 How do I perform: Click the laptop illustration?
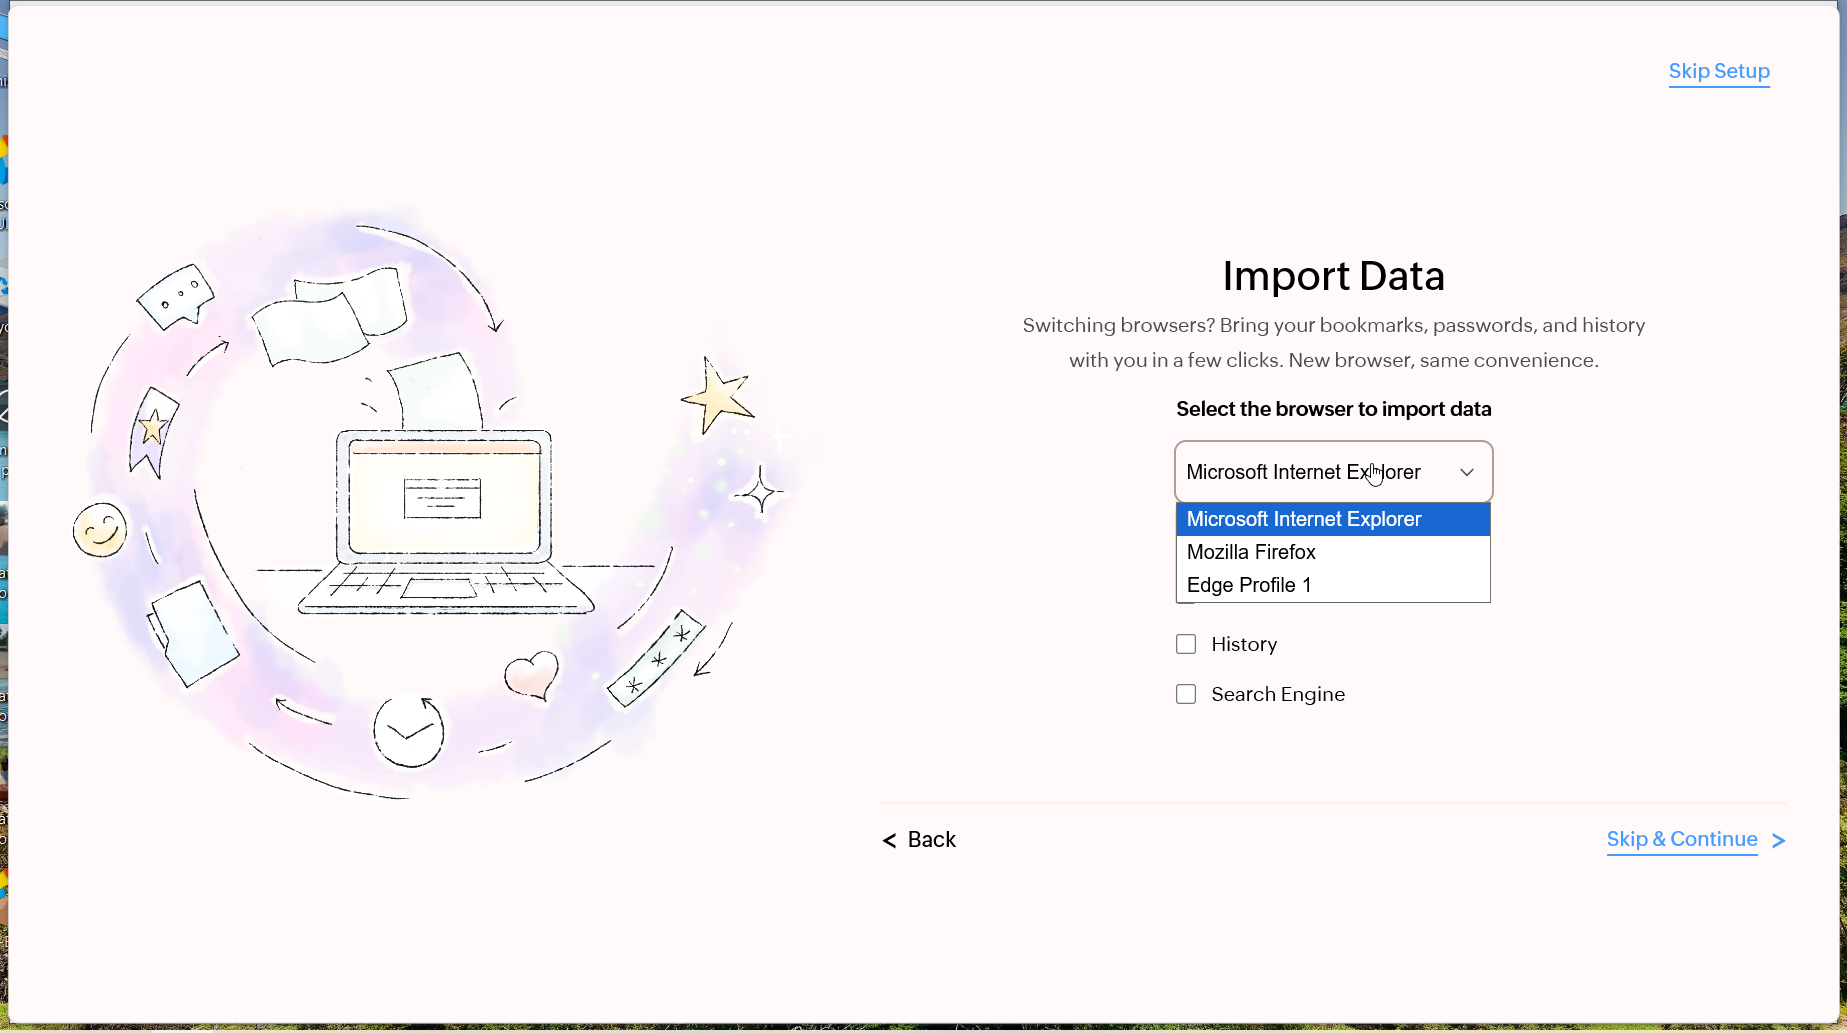pyautogui.click(x=445, y=520)
